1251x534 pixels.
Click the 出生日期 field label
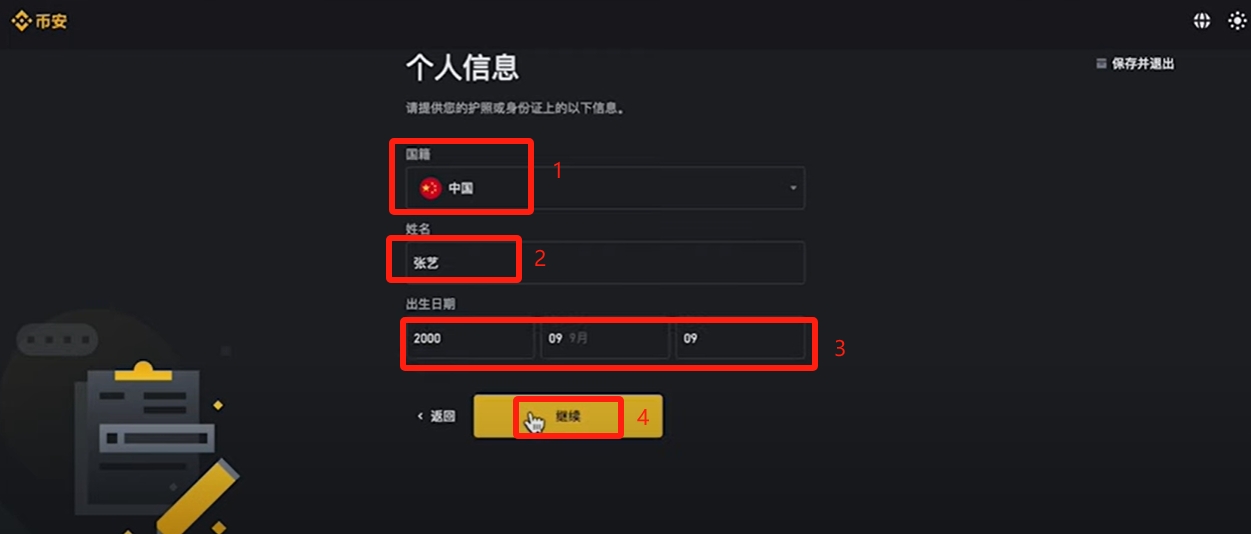pos(430,303)
